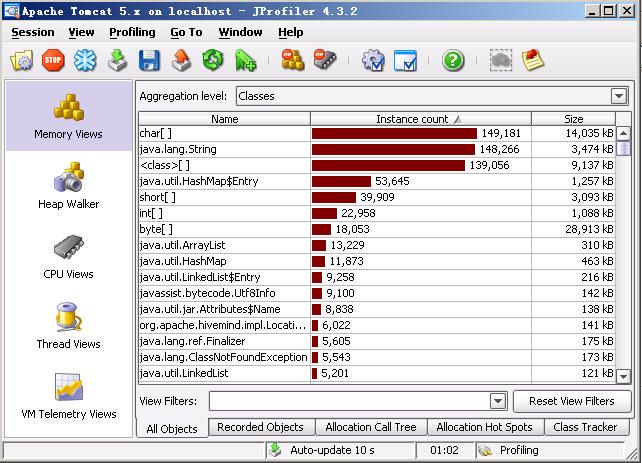Select the java.util.LinkedList$Entry row
642x463 pixels.
pos(377,277)
